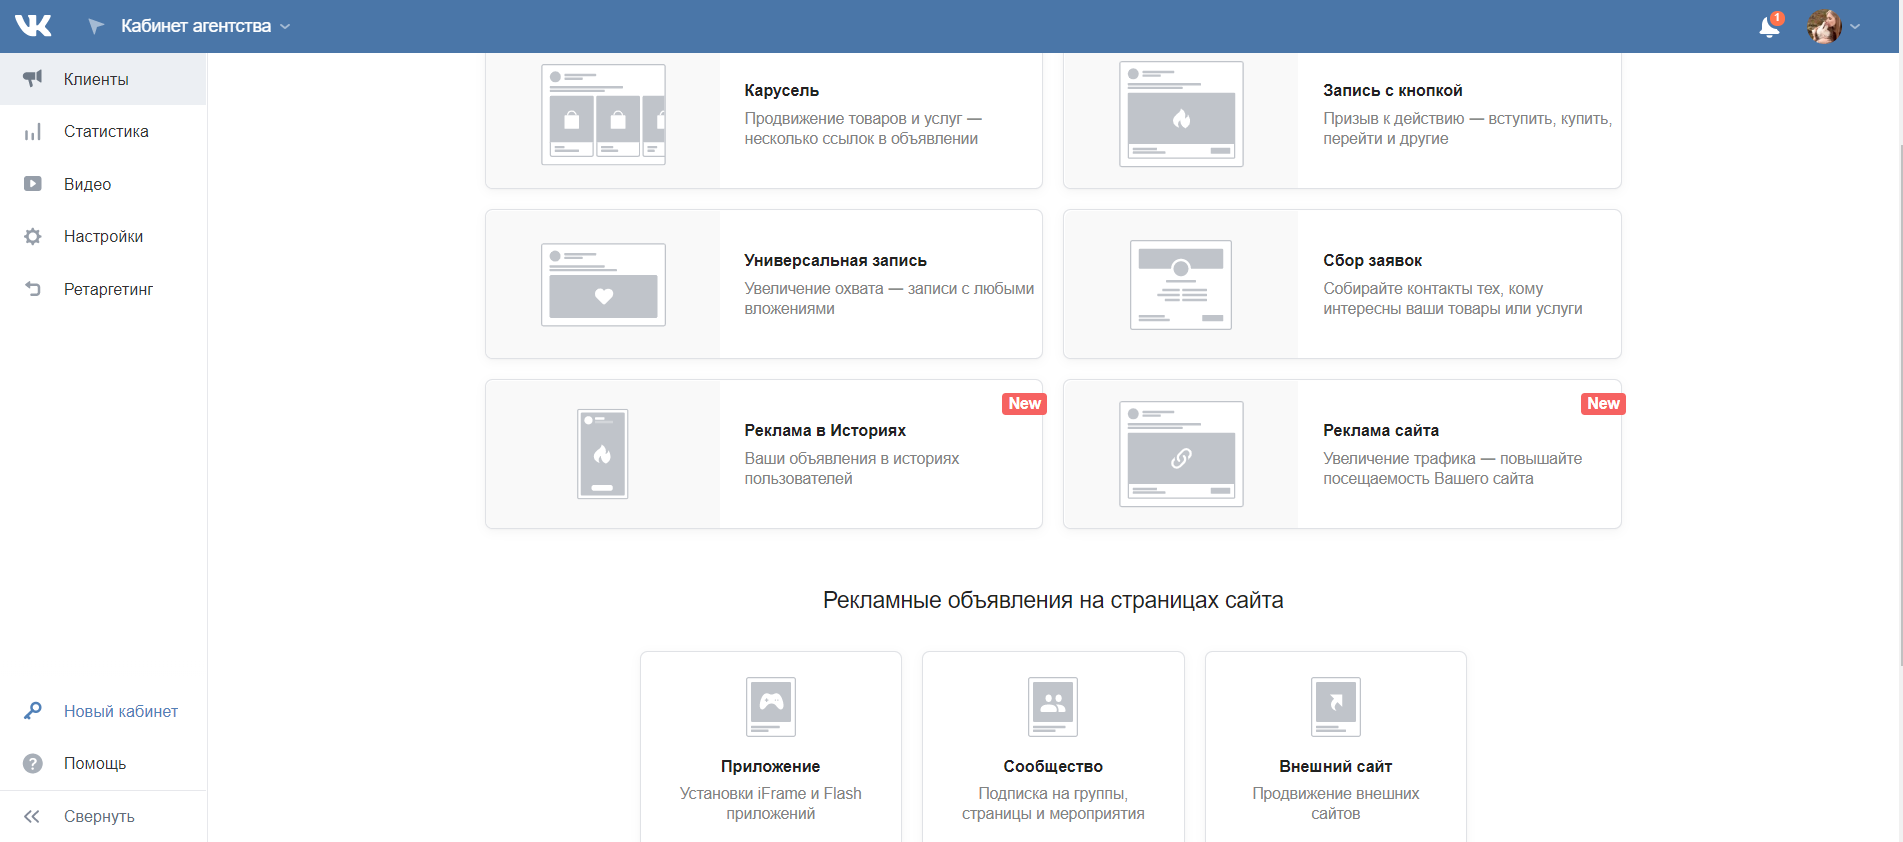Viewport: 1903px width, 842px height.
Task: Select the Сбор заявок ad card
Action: tap(1342, 284)
